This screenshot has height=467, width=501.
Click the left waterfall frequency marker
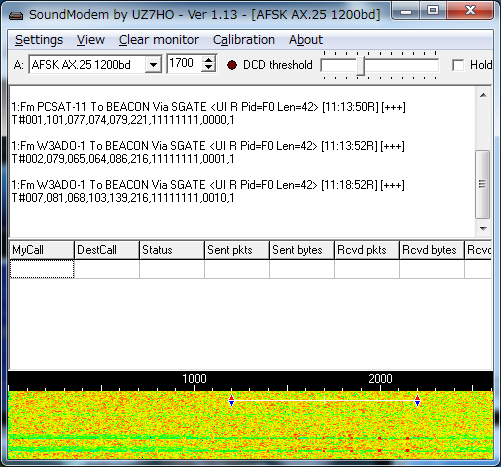pyautogui.click(x=232, y=401)
